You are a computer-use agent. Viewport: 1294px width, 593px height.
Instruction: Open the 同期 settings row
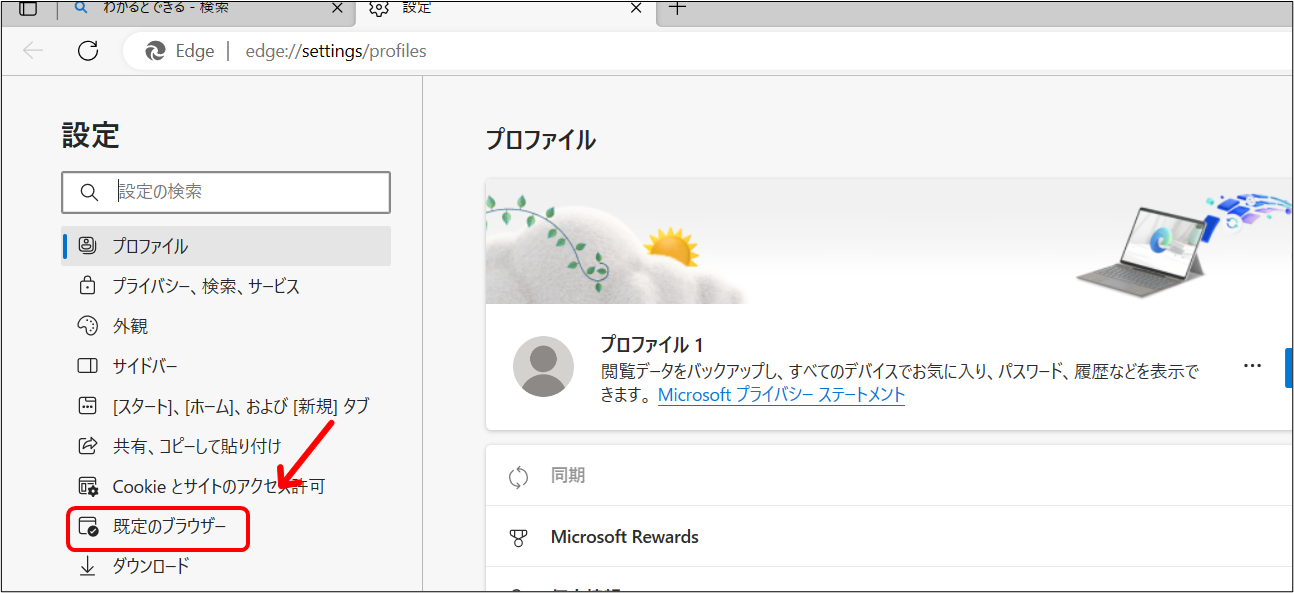point(889,476)
